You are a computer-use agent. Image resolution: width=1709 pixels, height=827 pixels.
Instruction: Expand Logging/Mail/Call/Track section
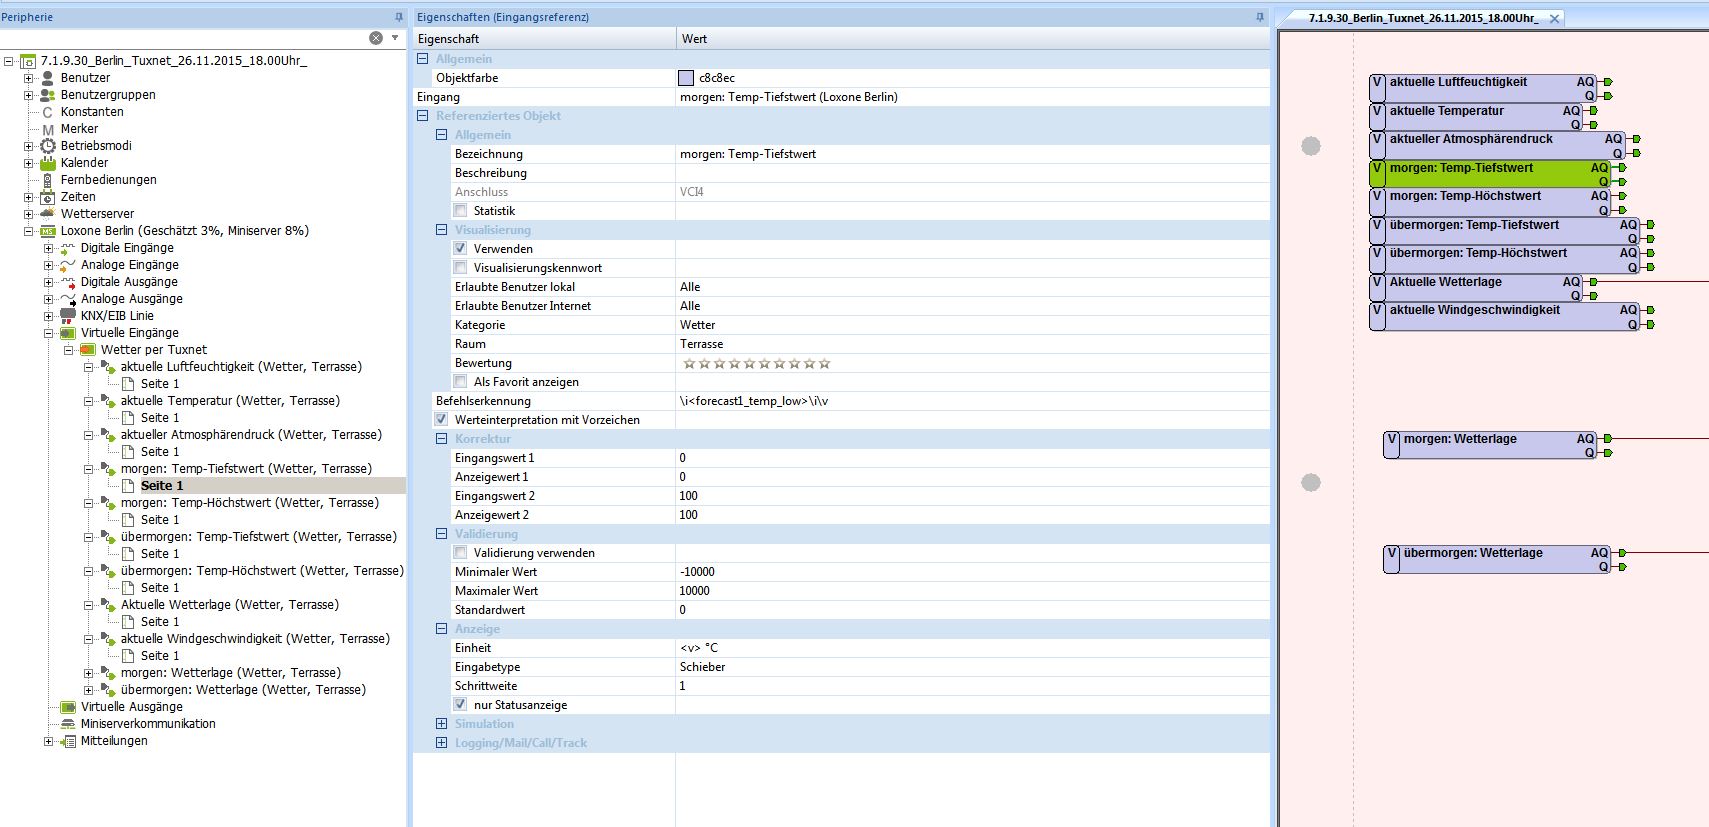pos(441,743)
